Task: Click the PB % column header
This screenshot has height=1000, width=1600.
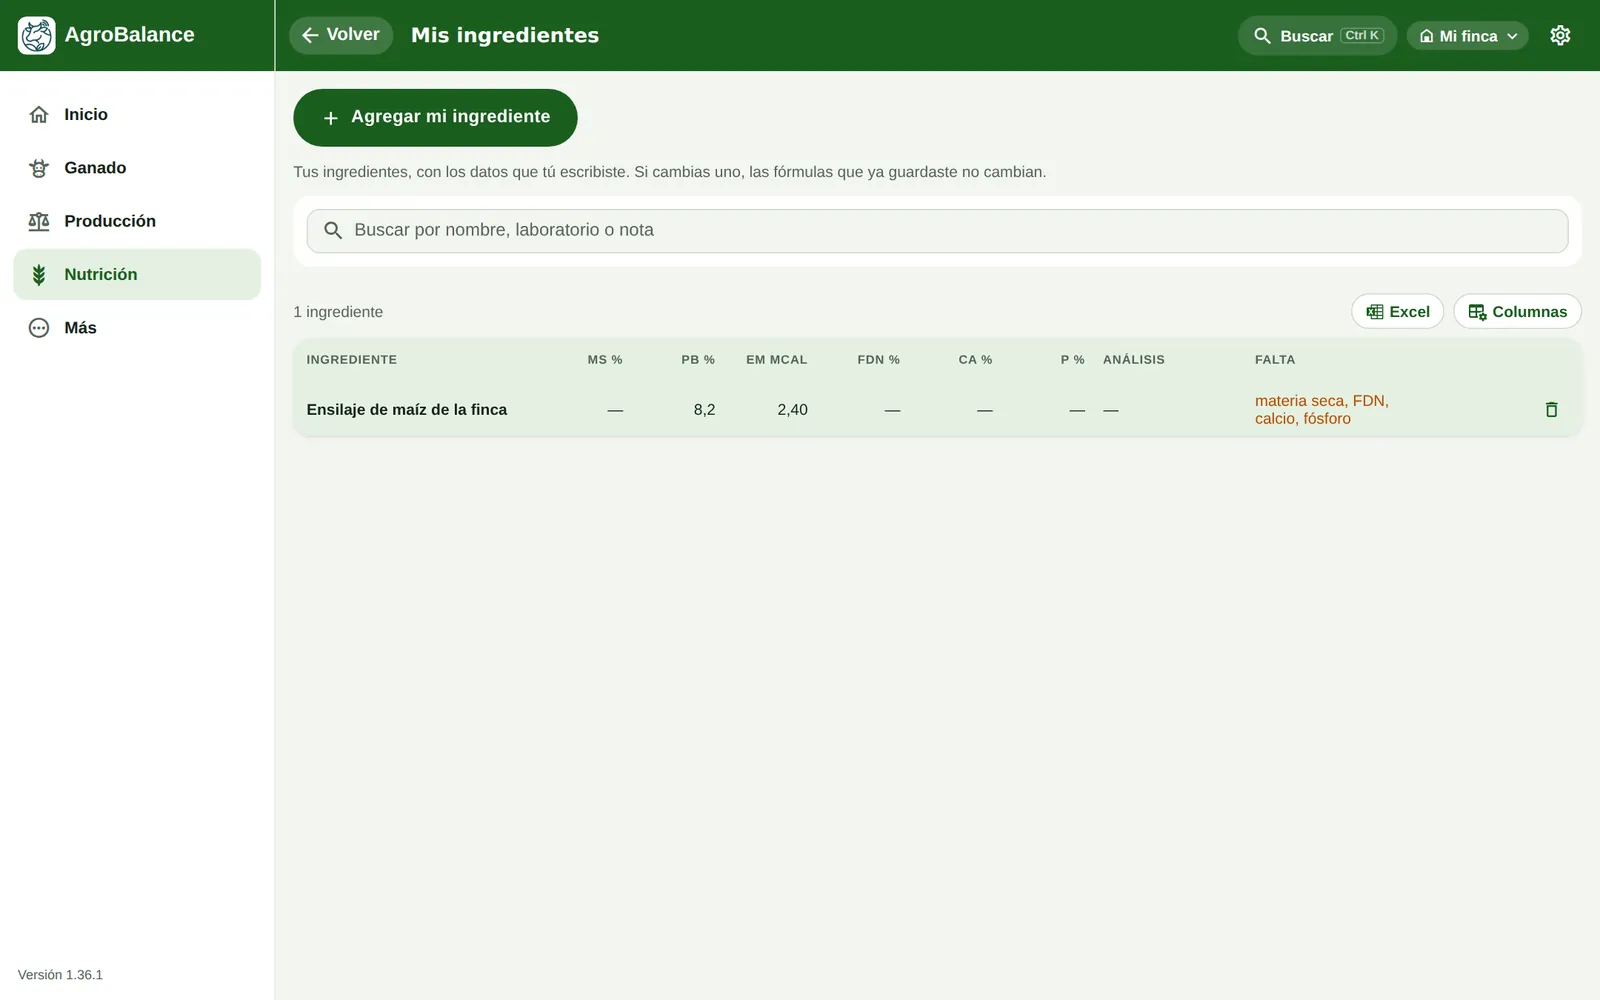Action: click(698, 360)
